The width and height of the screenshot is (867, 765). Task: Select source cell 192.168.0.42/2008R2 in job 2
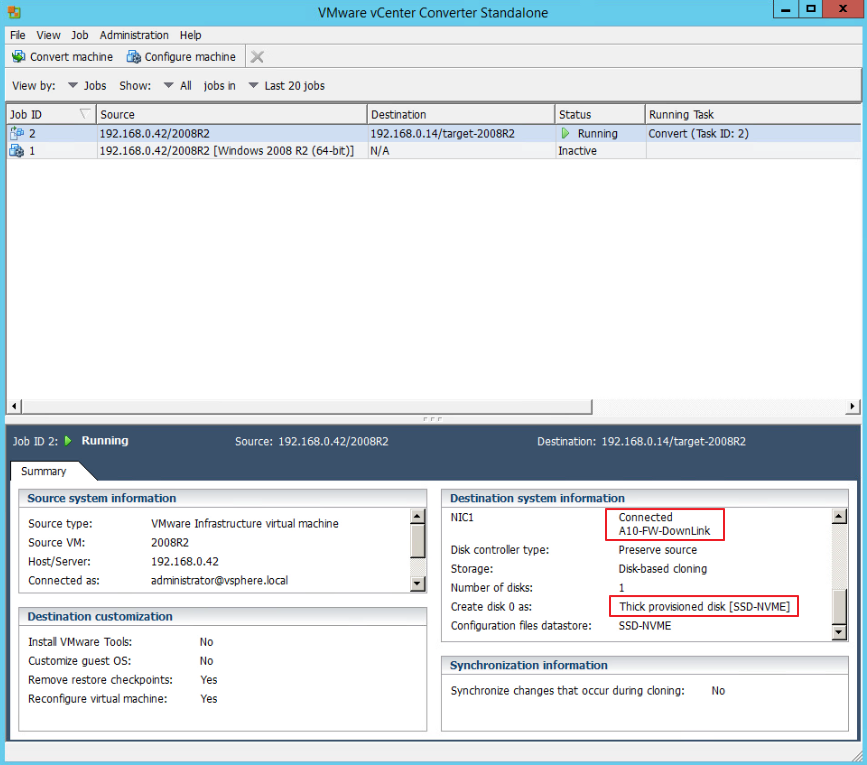154,133
